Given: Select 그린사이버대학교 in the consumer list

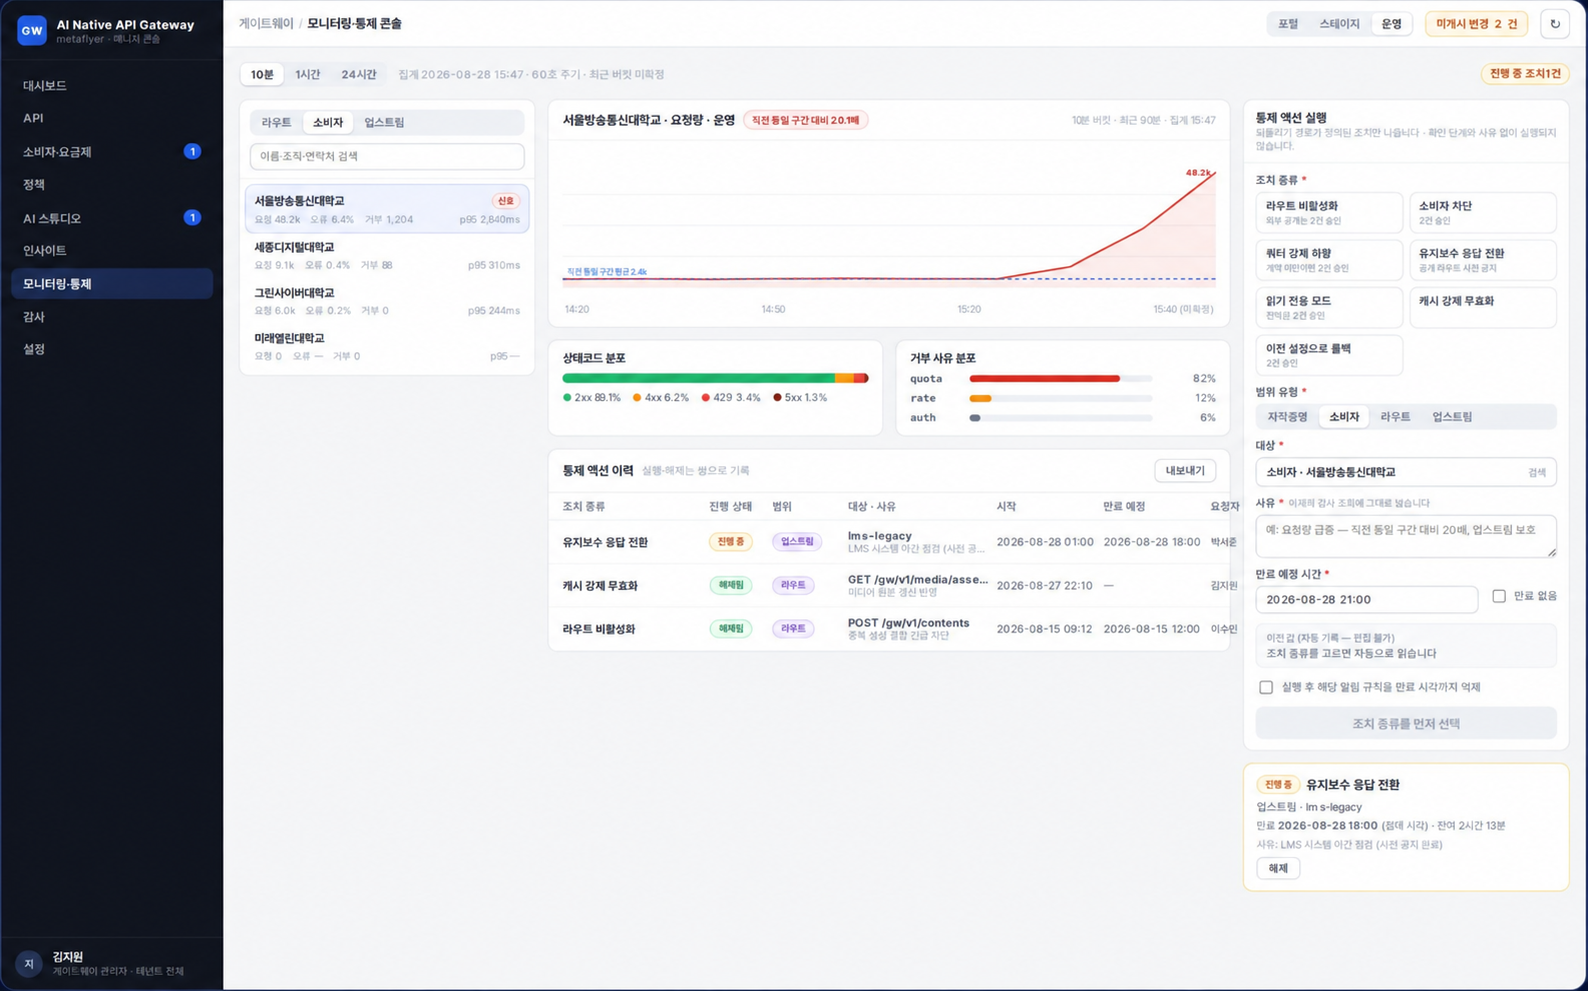Looking at the screenshot, I should (387, 301).
